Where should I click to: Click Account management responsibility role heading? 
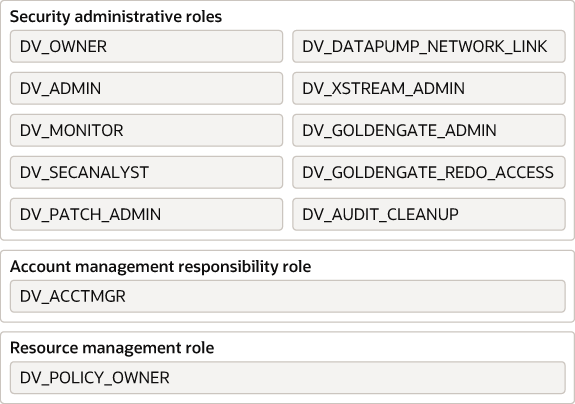(x=161, y=267)
